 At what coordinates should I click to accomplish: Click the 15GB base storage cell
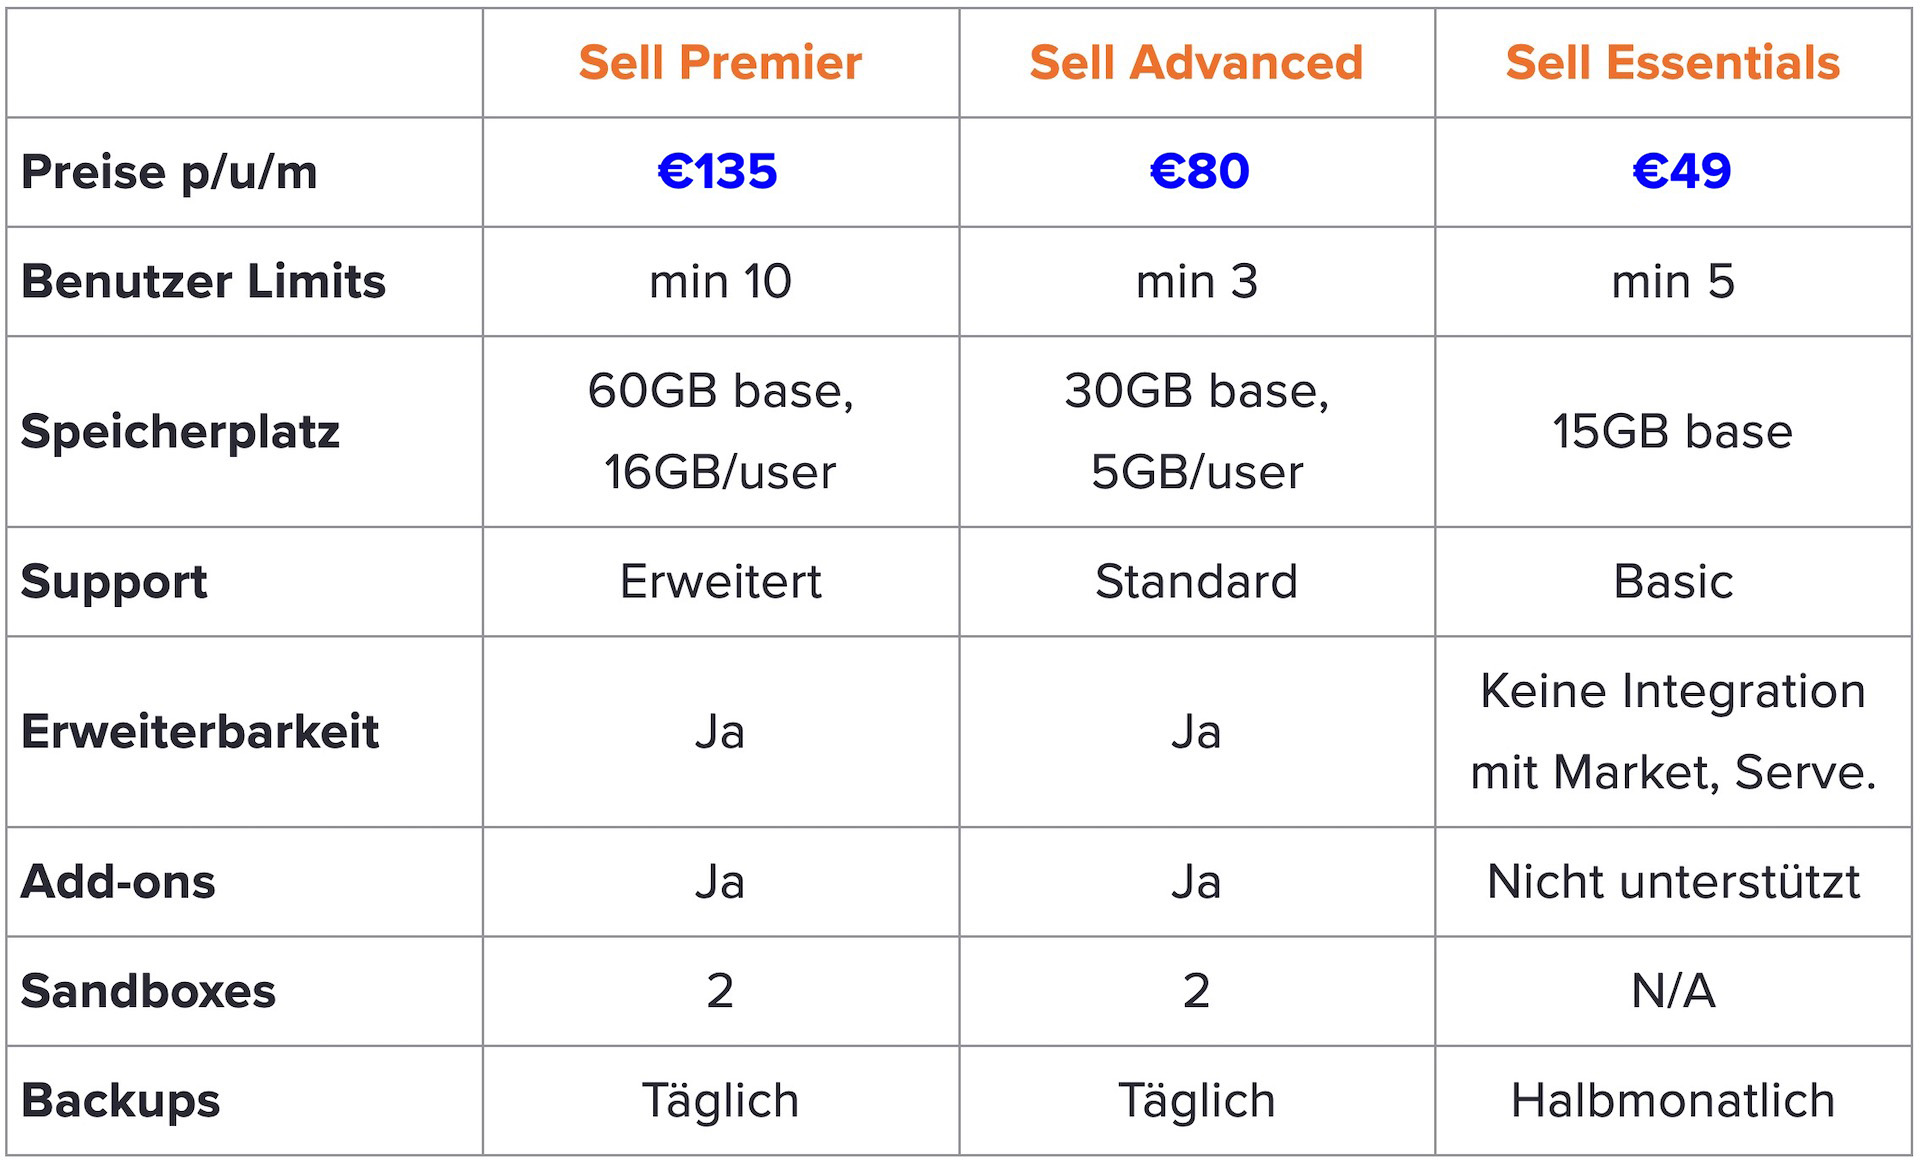click(x=1672, y=432)
